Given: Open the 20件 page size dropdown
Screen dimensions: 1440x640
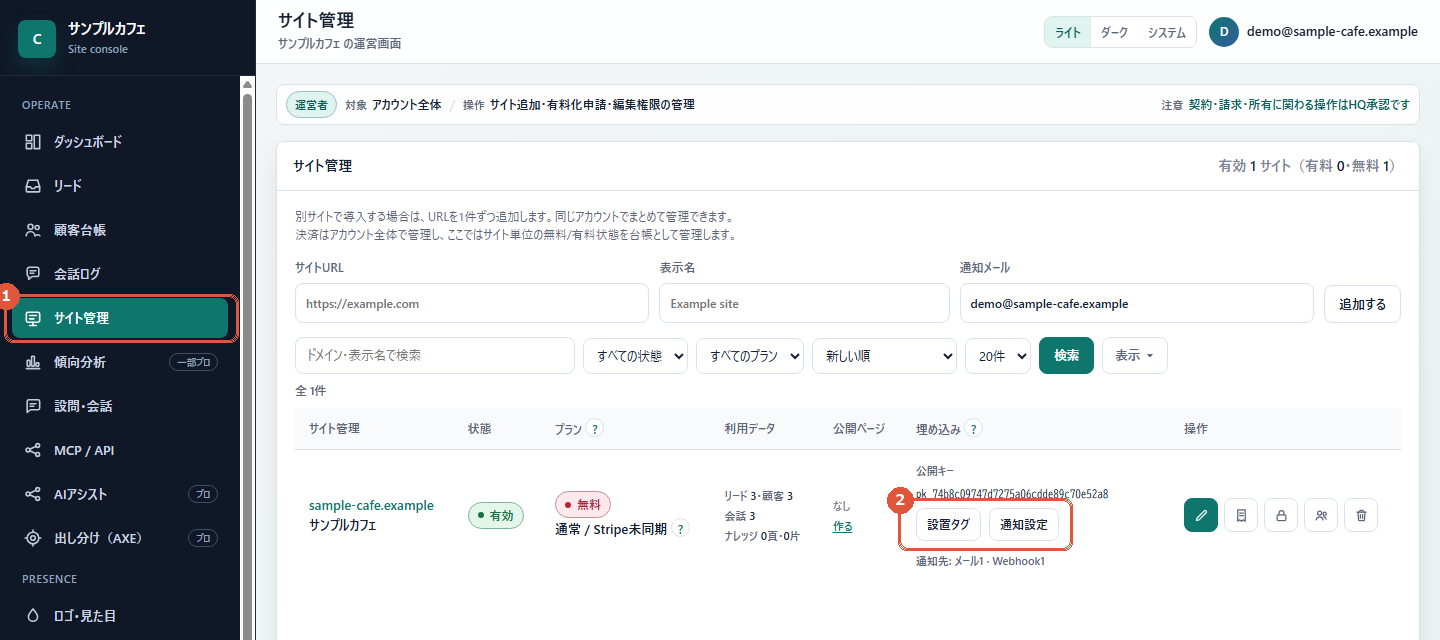Looking at the screenshot, I should [997, 355].
